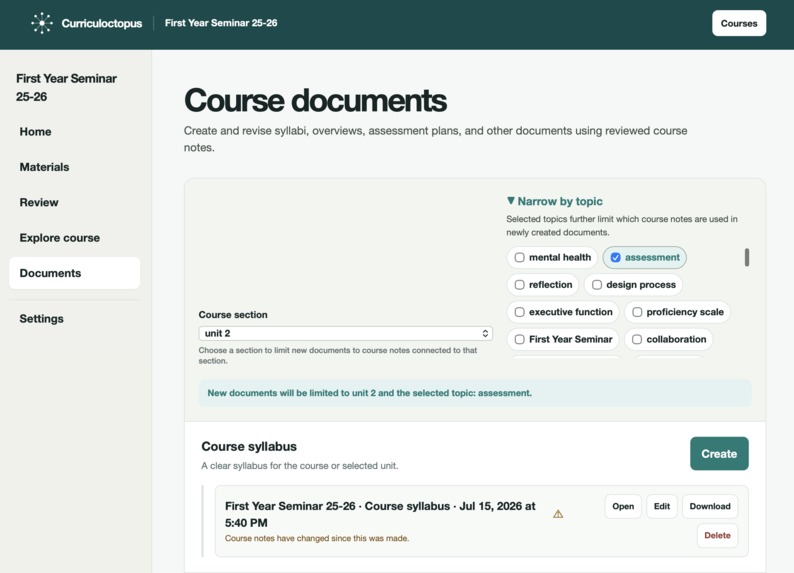Viewport: 794px width, 573px height.
Task: Collapse the Narrow by topic triangle
Action: (x=510, y=201)
